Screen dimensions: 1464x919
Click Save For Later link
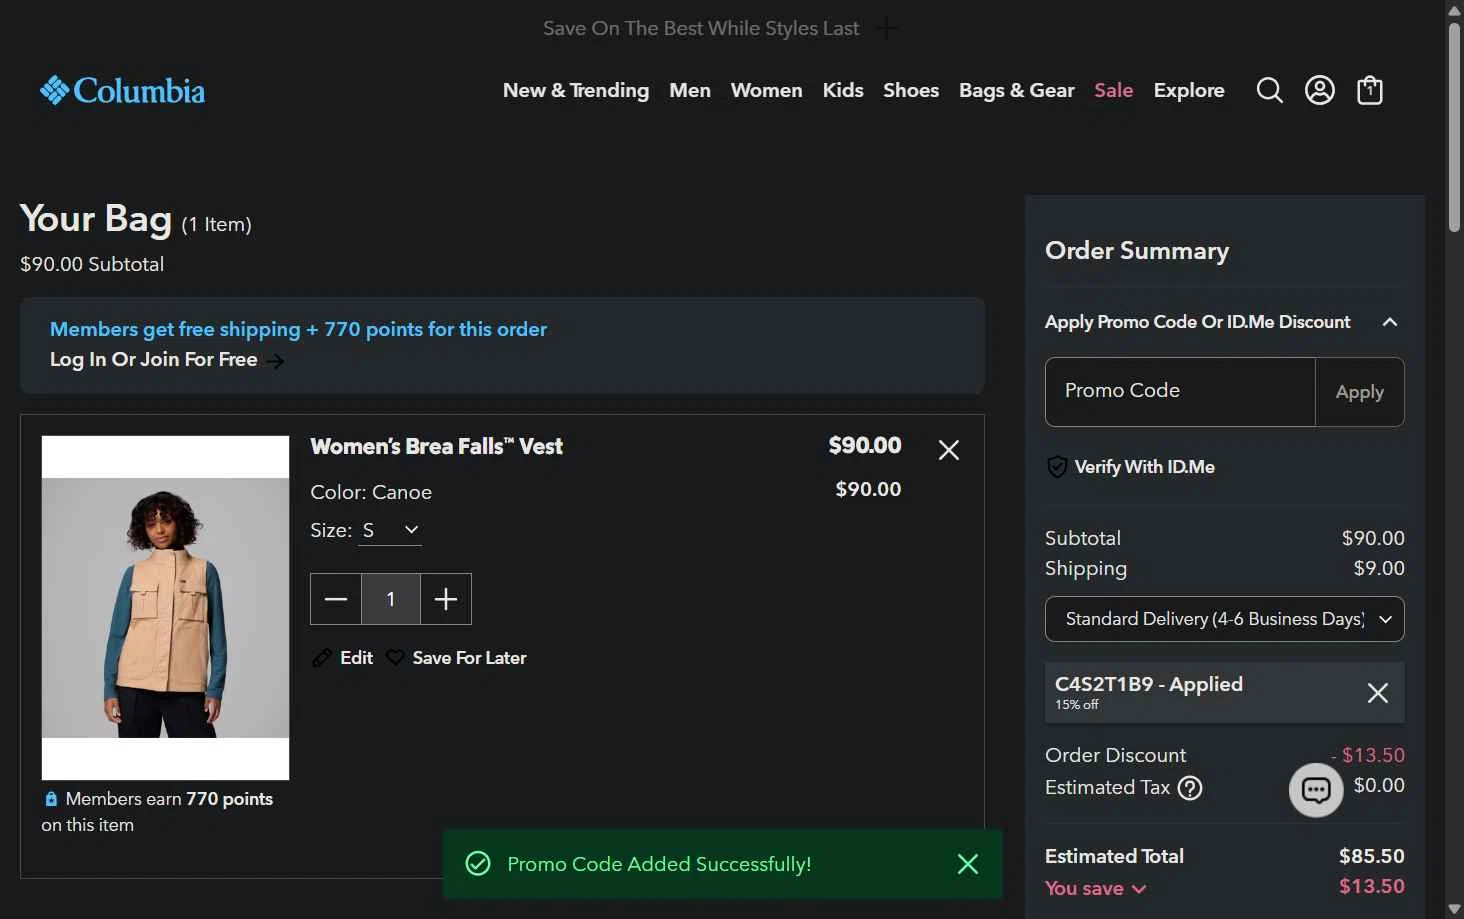click(468, 658)
